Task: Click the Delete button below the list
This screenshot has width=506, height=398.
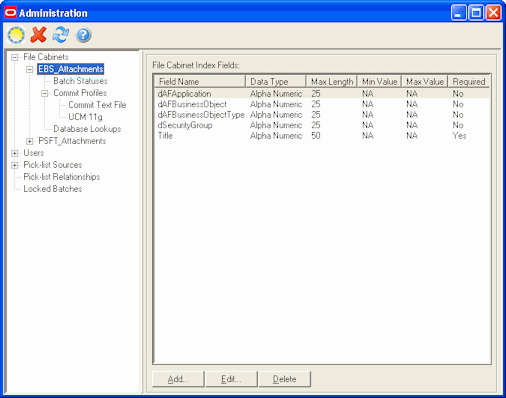Action: coord(285,379)
